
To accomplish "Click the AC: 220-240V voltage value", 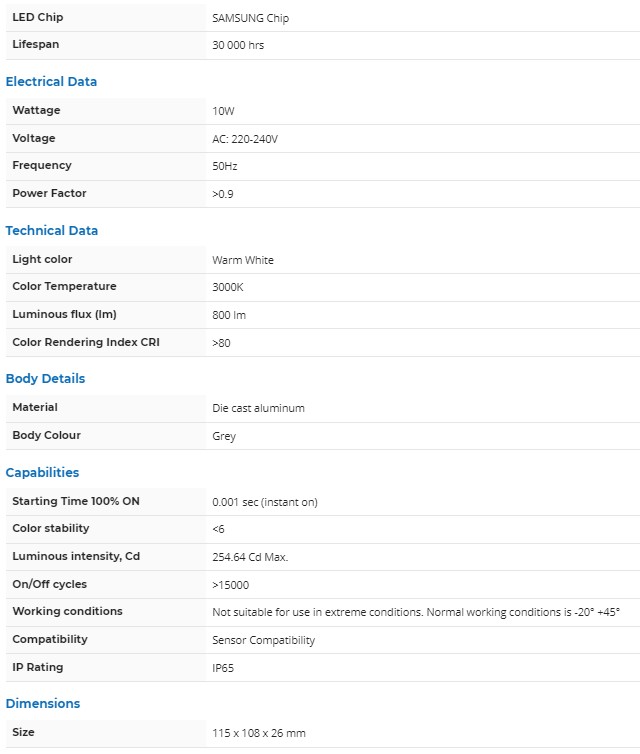I will 245,139.
